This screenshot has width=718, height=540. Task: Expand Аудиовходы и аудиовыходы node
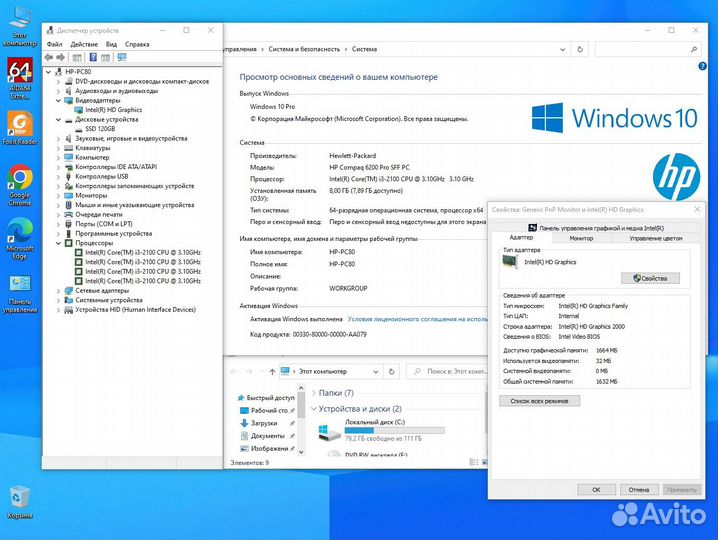pos(58,91)
